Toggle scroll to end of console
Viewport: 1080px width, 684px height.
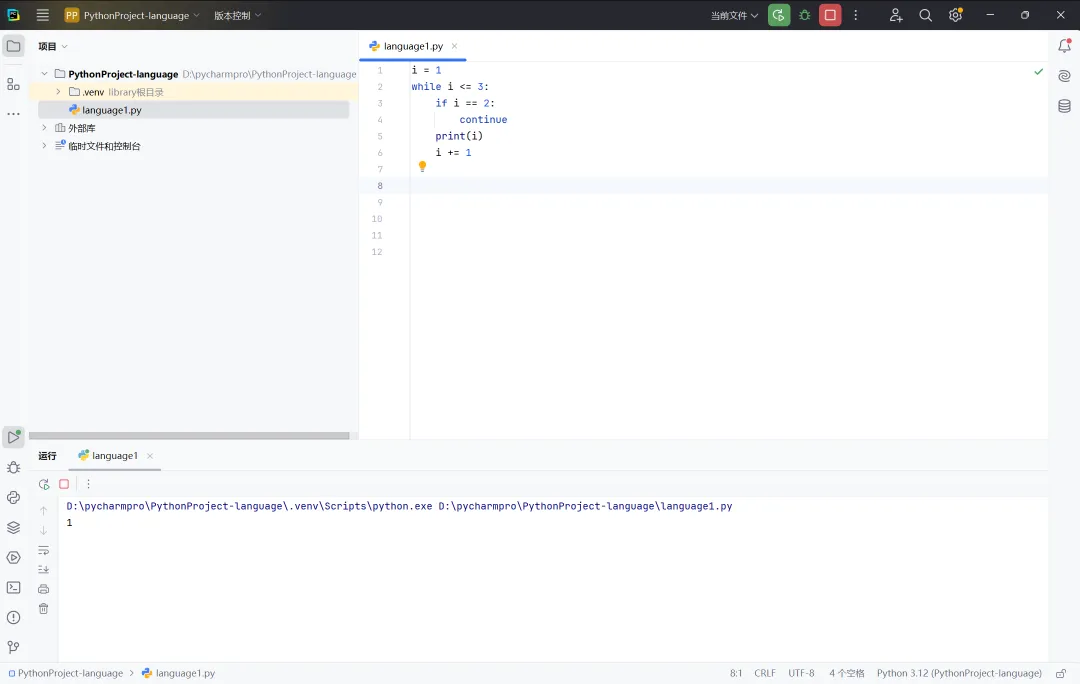pos(43,570)
